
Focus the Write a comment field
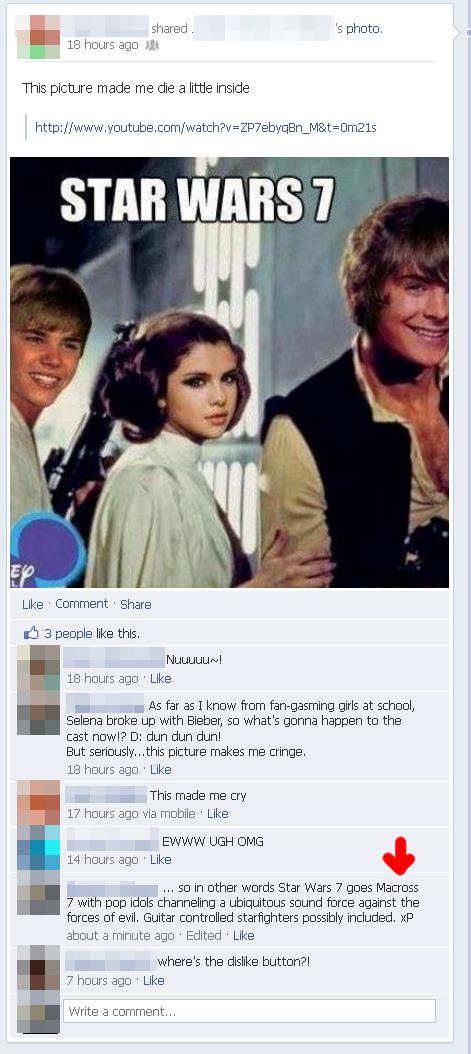tap(249, 1011)
